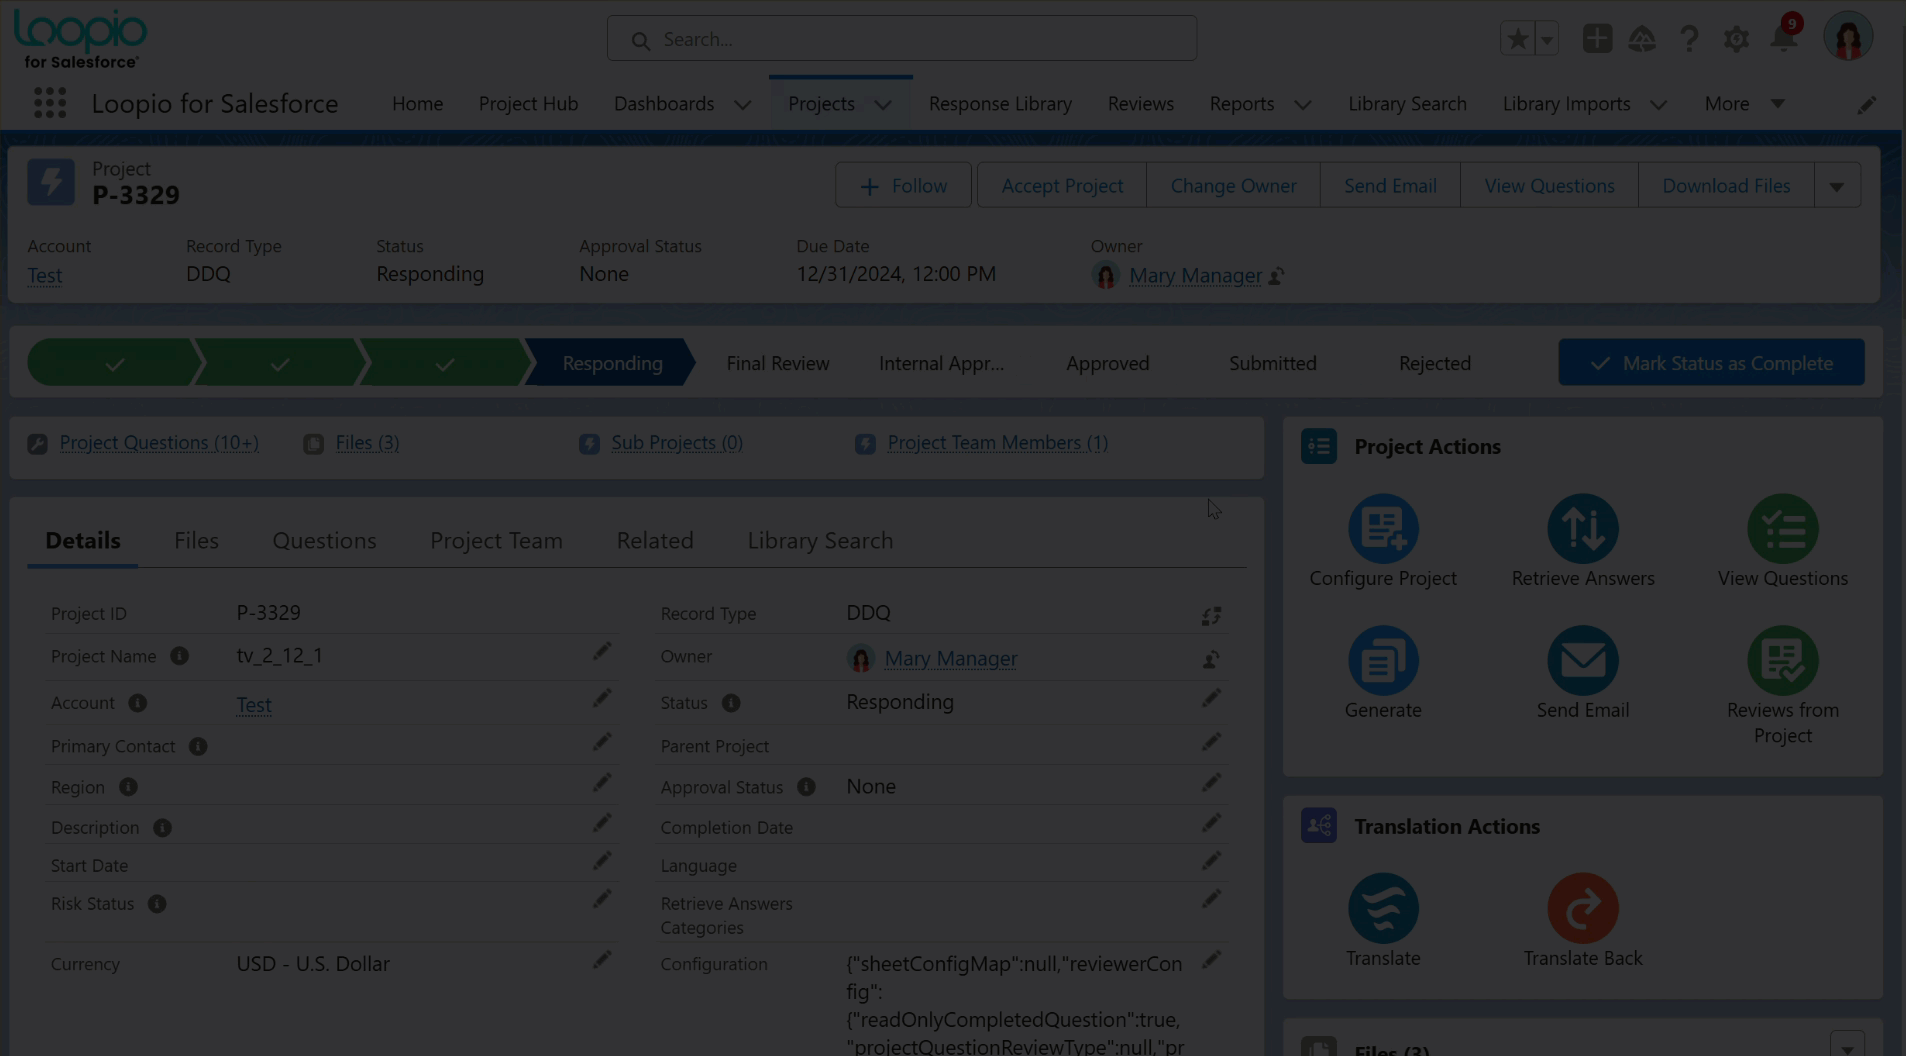Image resolution: width=1906 pixels, height=1056 pixels.
Task: Click Download Files button
Action: [x=1726, y=186]
